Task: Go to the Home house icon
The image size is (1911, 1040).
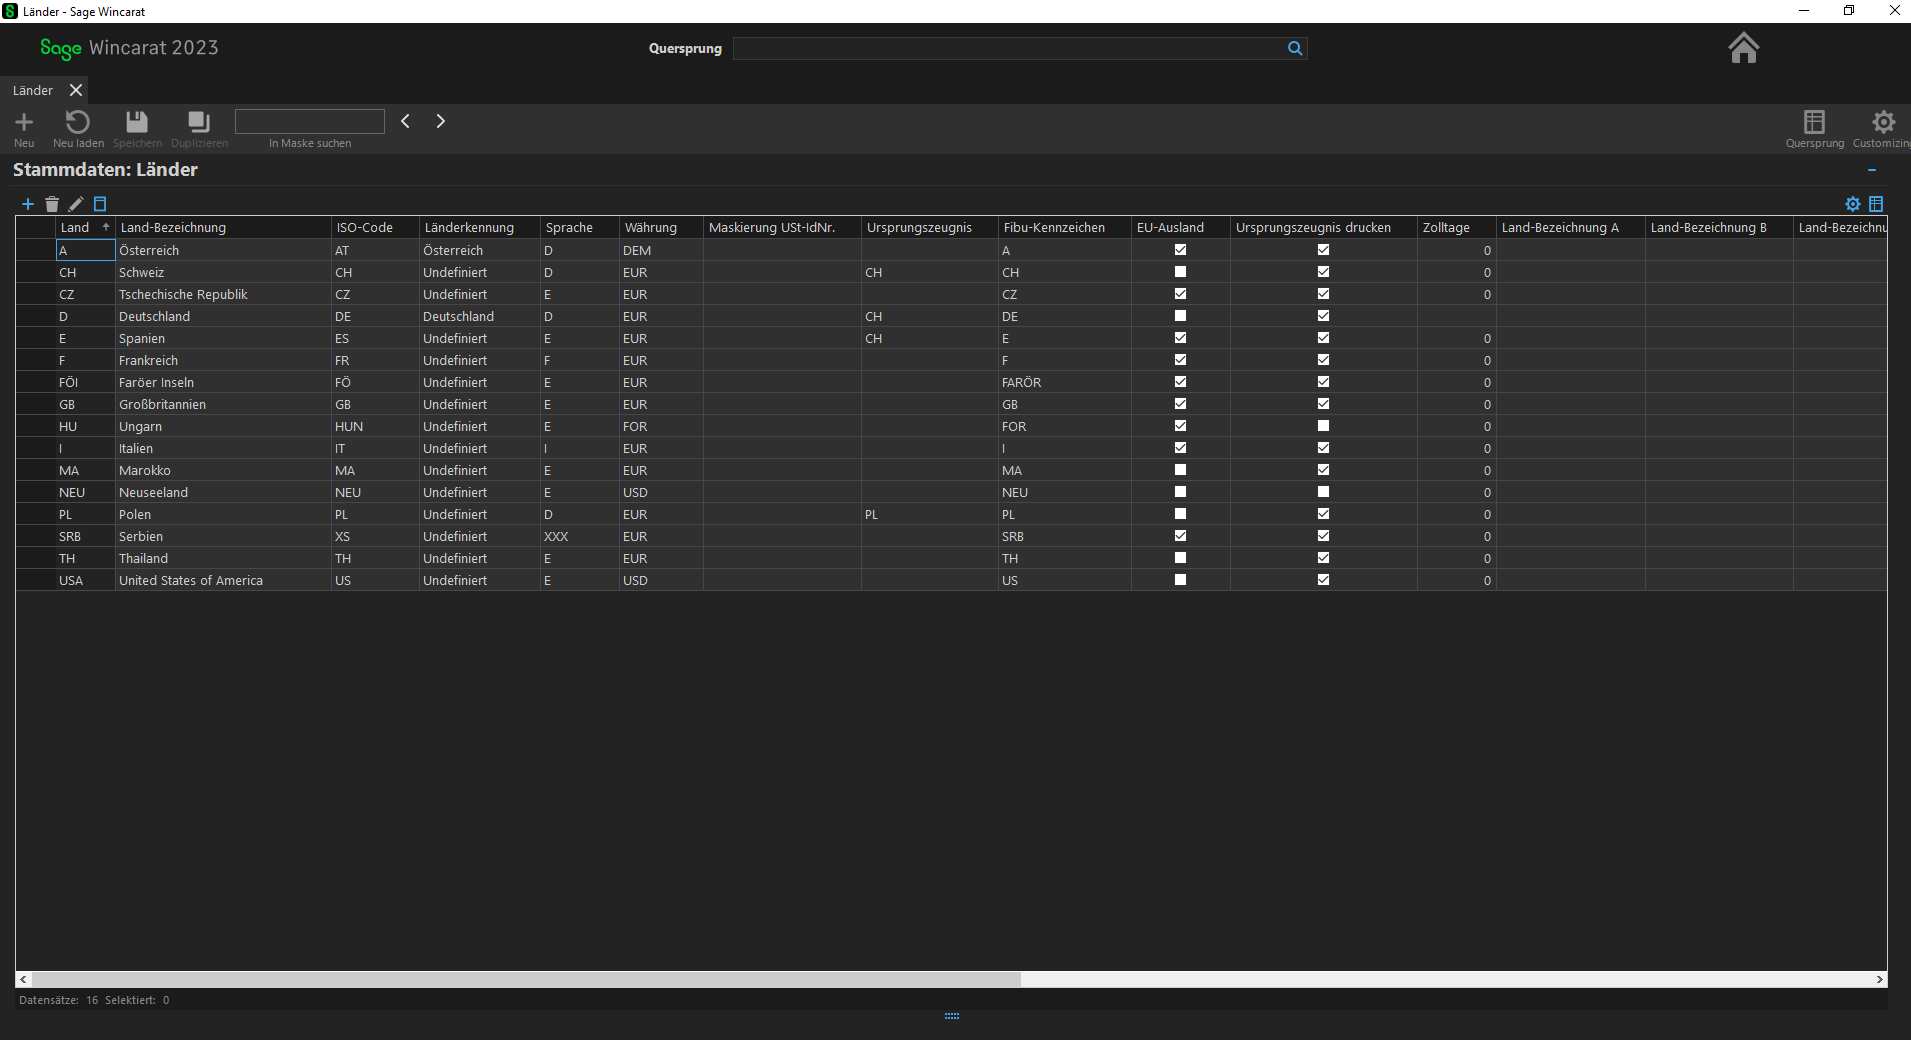Action: (1744, 47)
